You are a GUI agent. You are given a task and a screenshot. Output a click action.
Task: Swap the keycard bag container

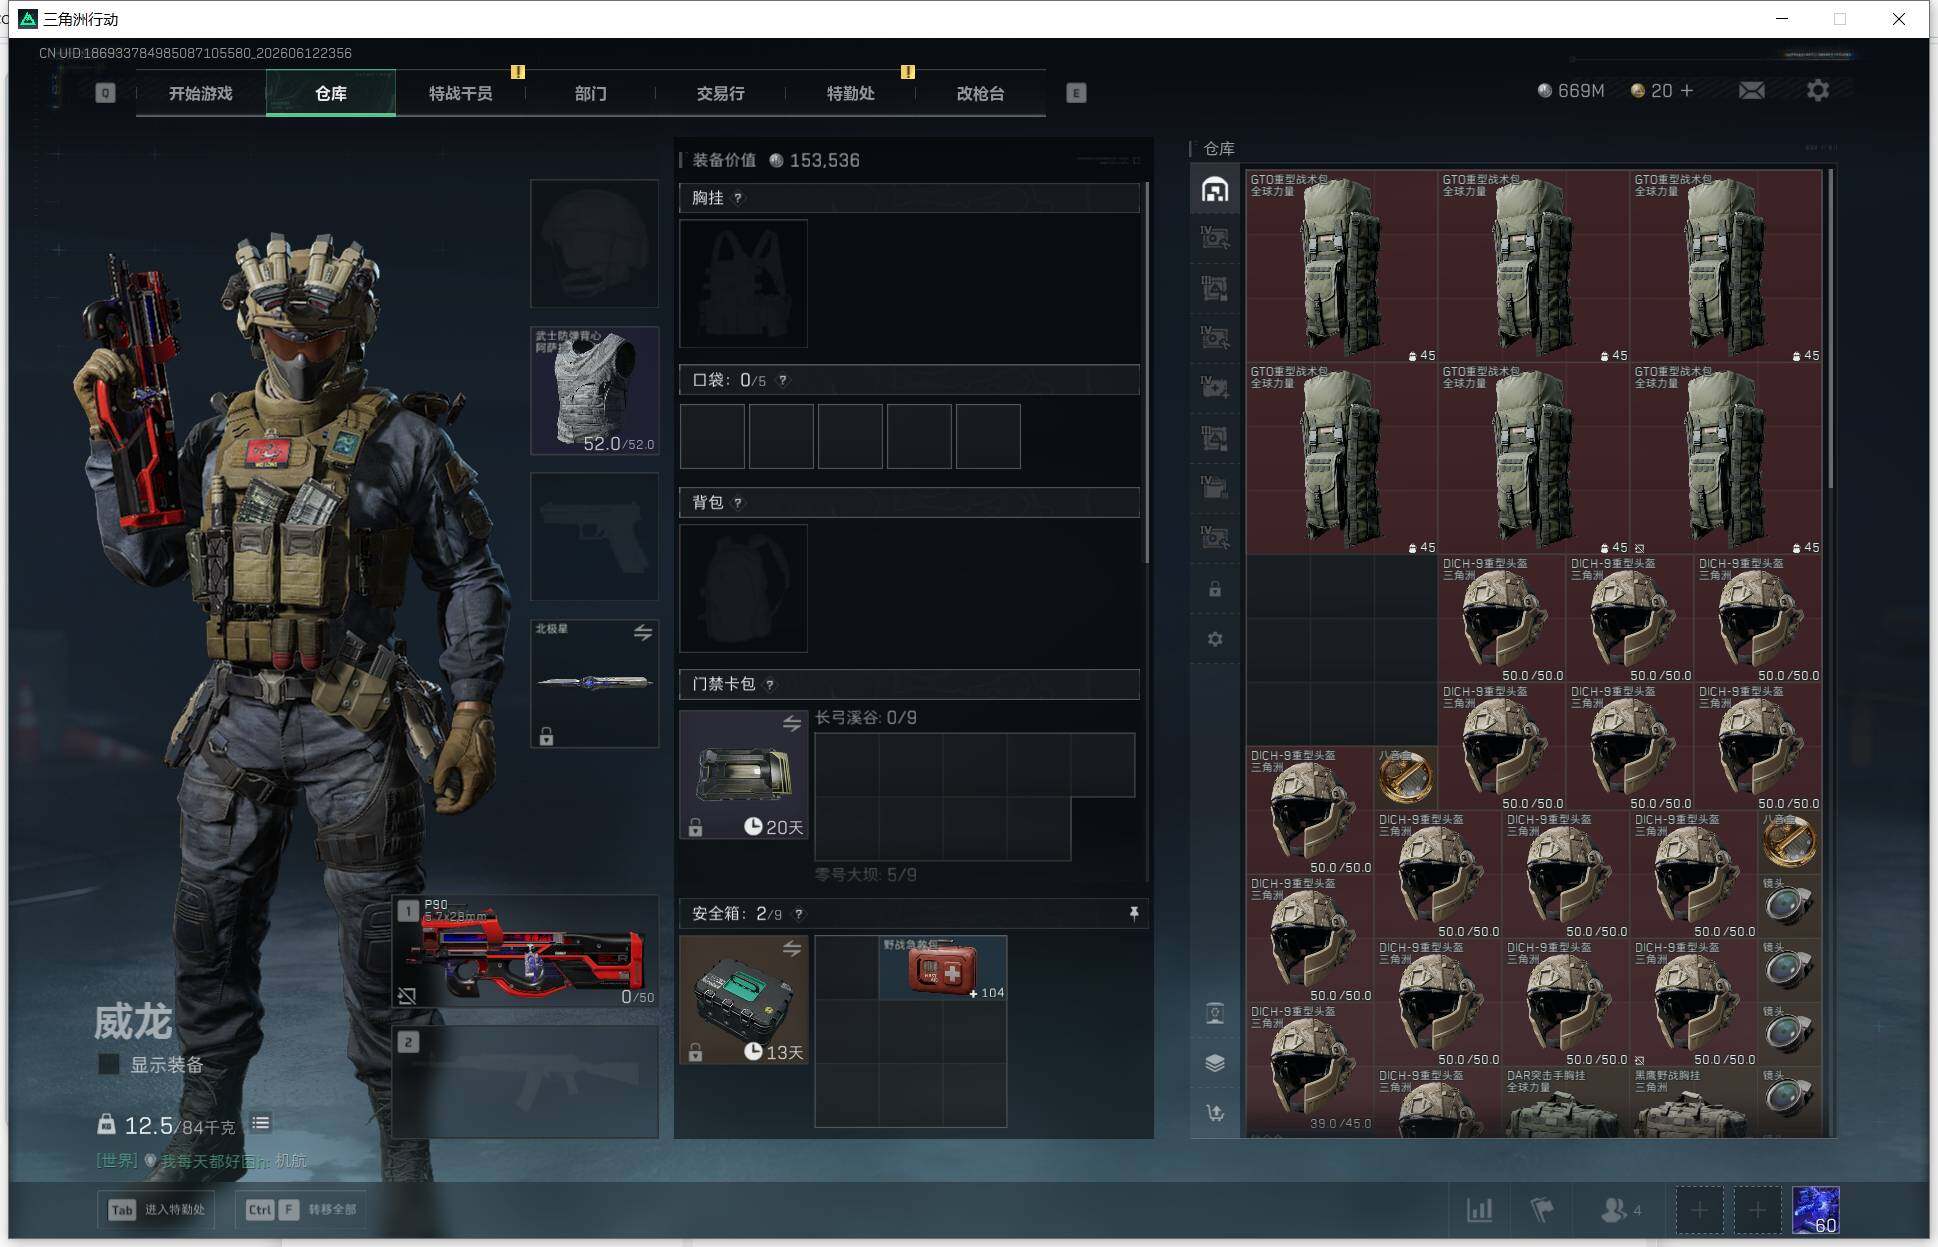pos(791,723)
